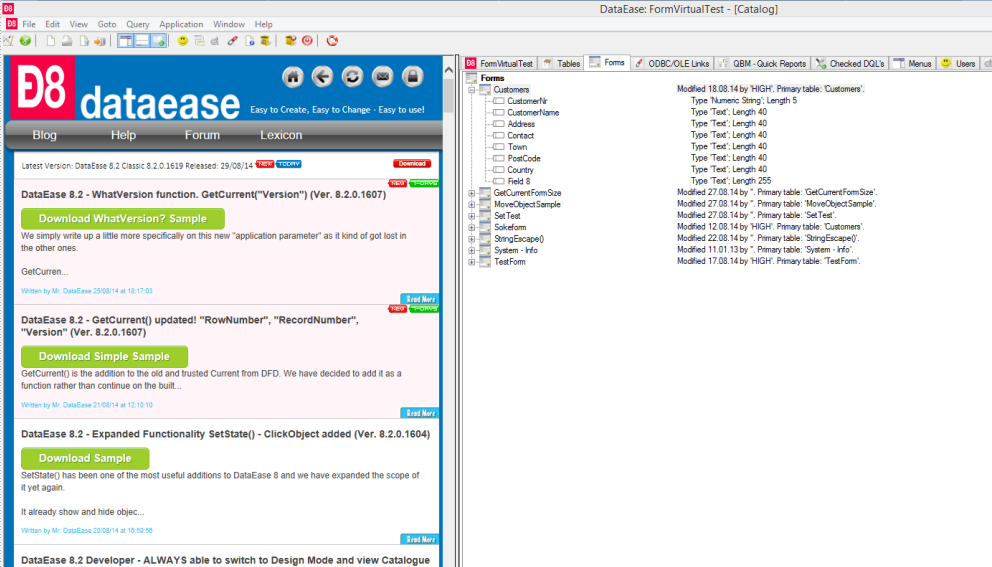Open the View menu
This screenshot has height=567, width=992.
point(78,24)
